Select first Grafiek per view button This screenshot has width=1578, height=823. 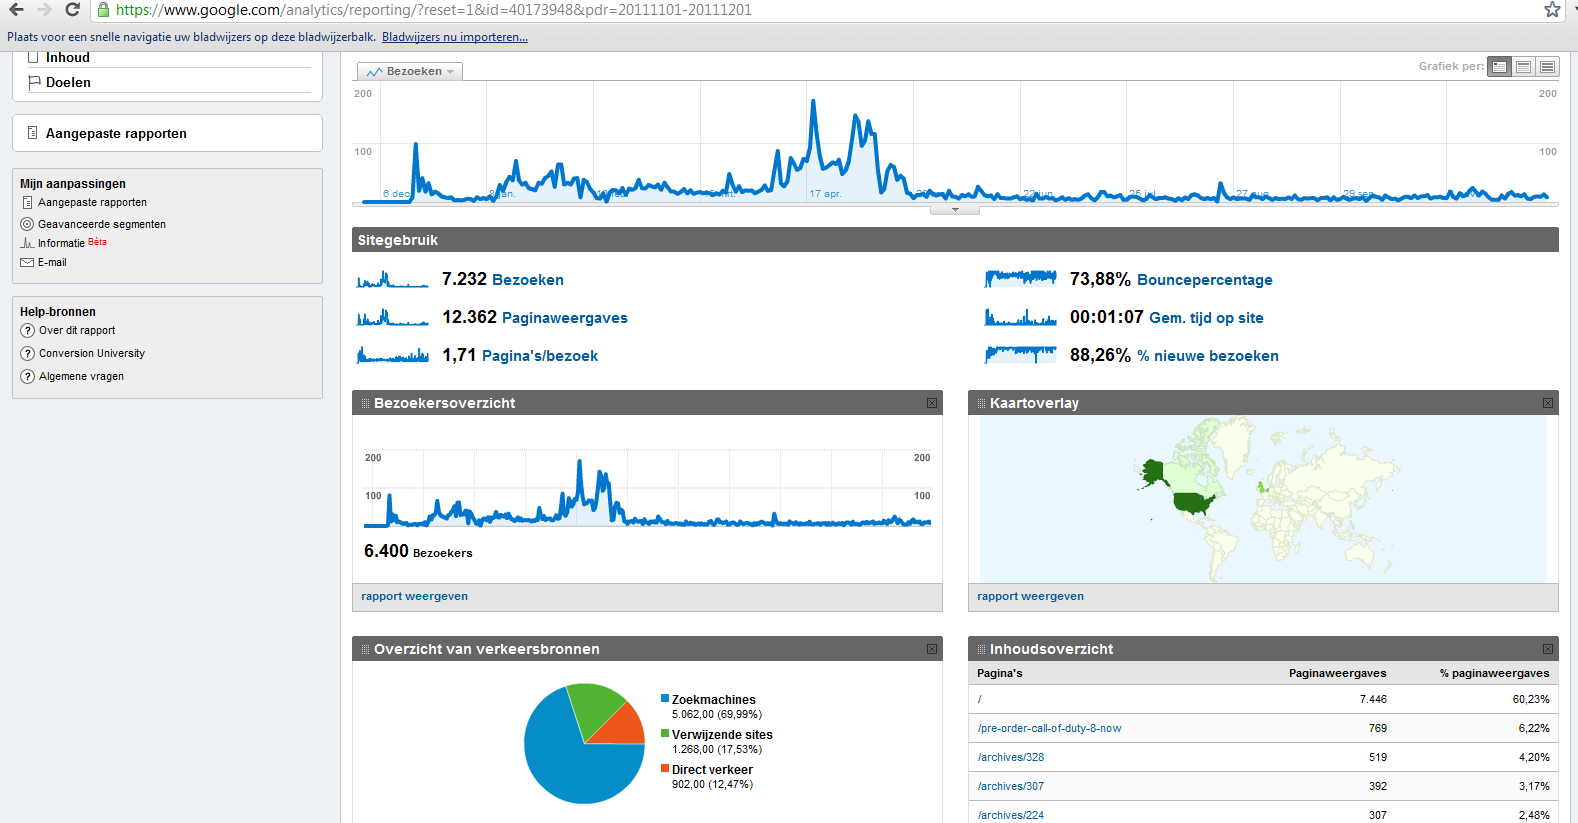1499,67
